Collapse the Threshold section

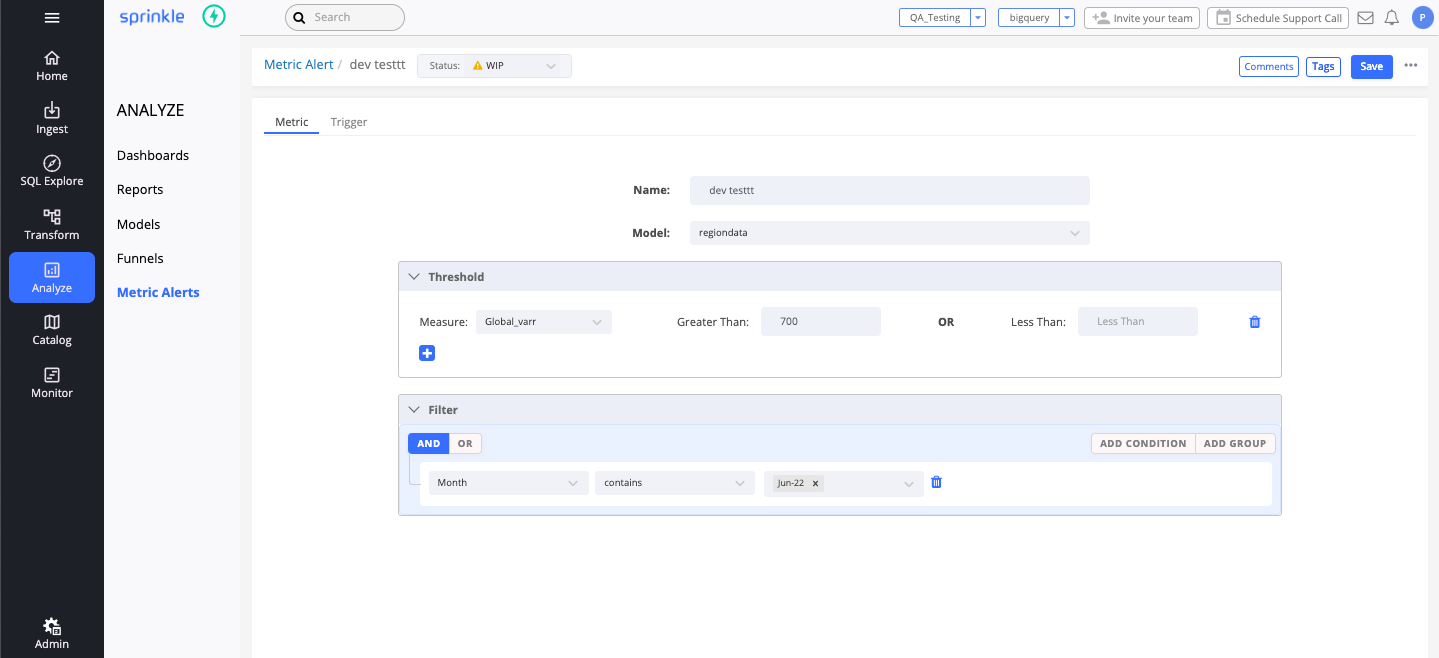coord(414,277)
